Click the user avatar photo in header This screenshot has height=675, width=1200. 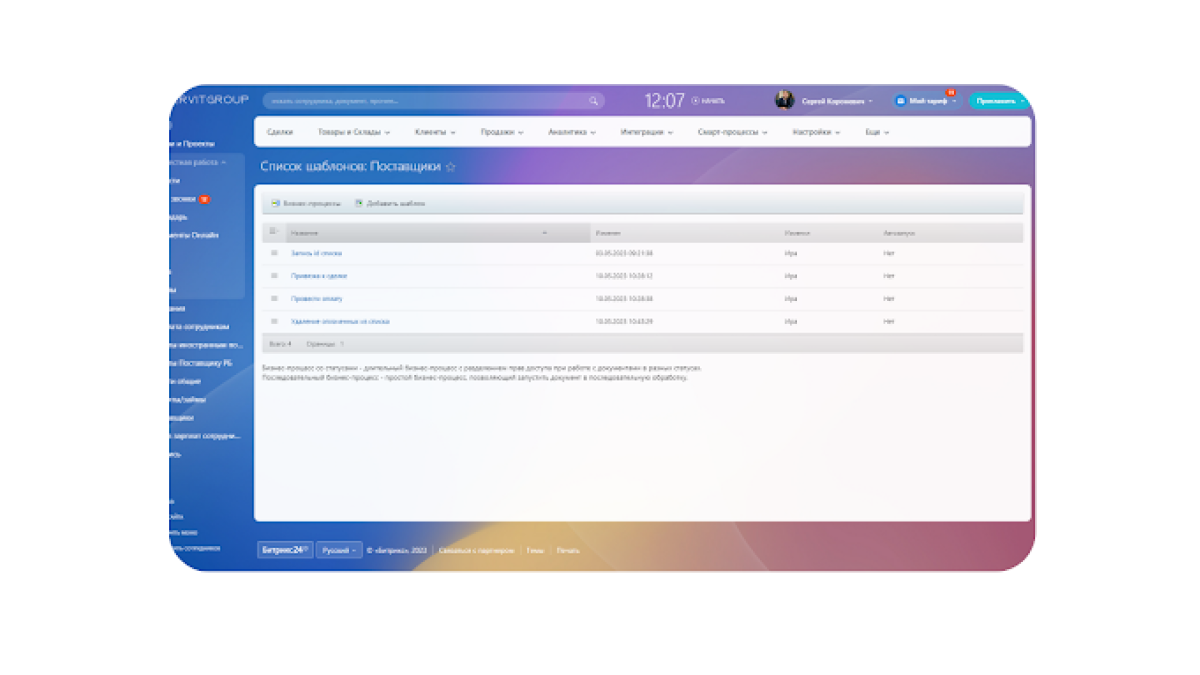pos(784,100)
